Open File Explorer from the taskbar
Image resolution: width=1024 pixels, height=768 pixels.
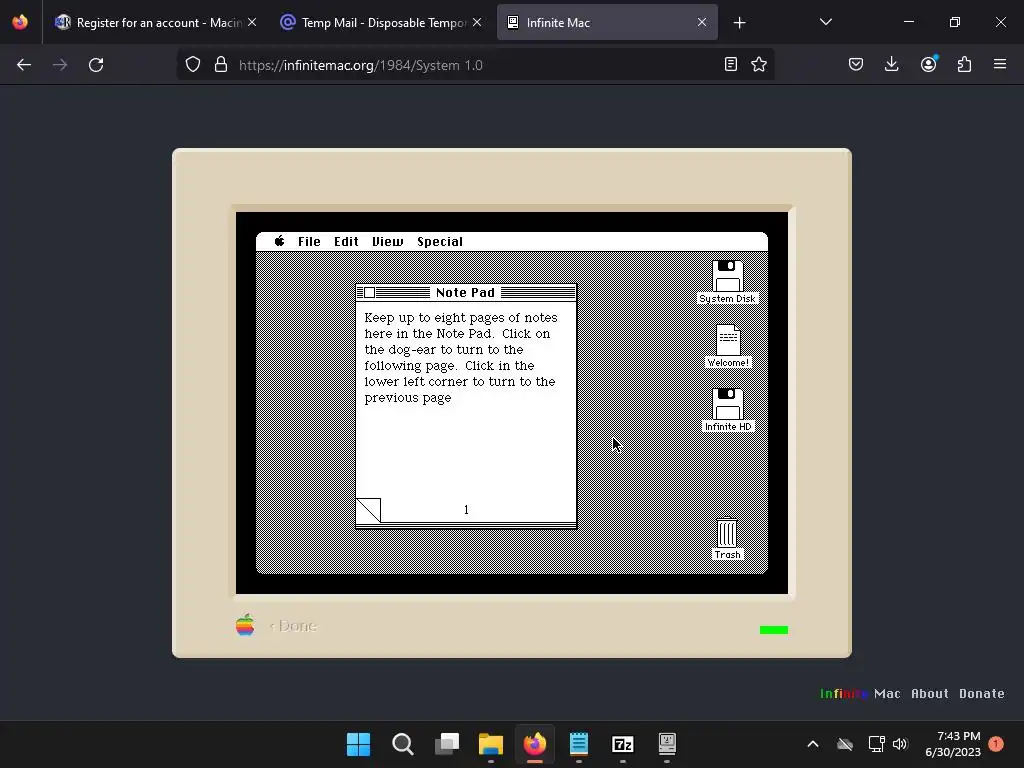click(x=490, y=744)
